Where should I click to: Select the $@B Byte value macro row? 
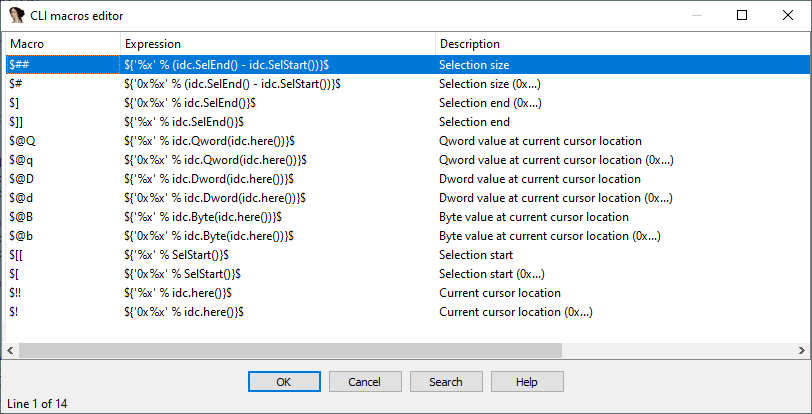pyautogui.click(x=407, y=217)
